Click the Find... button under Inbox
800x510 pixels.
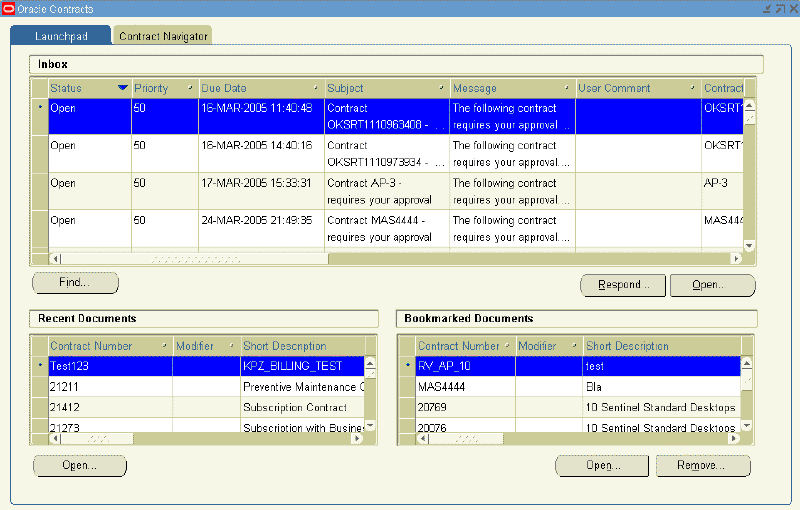coord(75,283)
